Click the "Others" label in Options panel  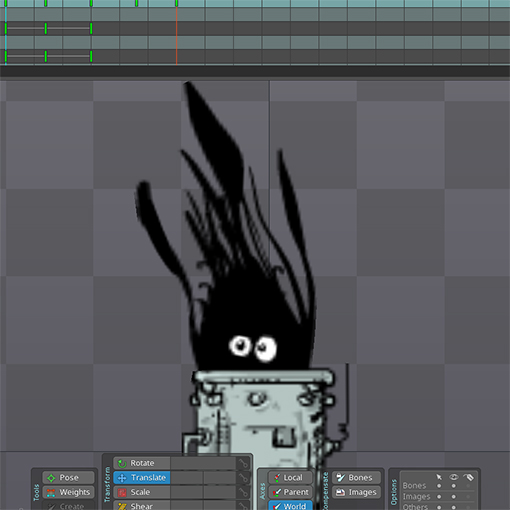415,507
